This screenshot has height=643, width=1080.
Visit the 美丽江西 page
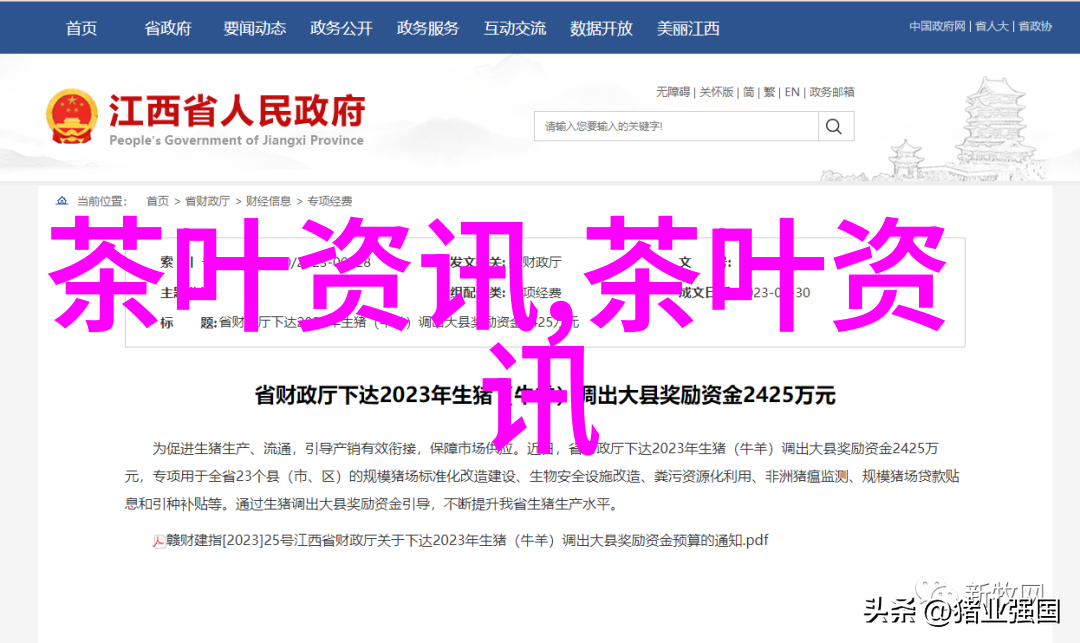click(688, 28)
